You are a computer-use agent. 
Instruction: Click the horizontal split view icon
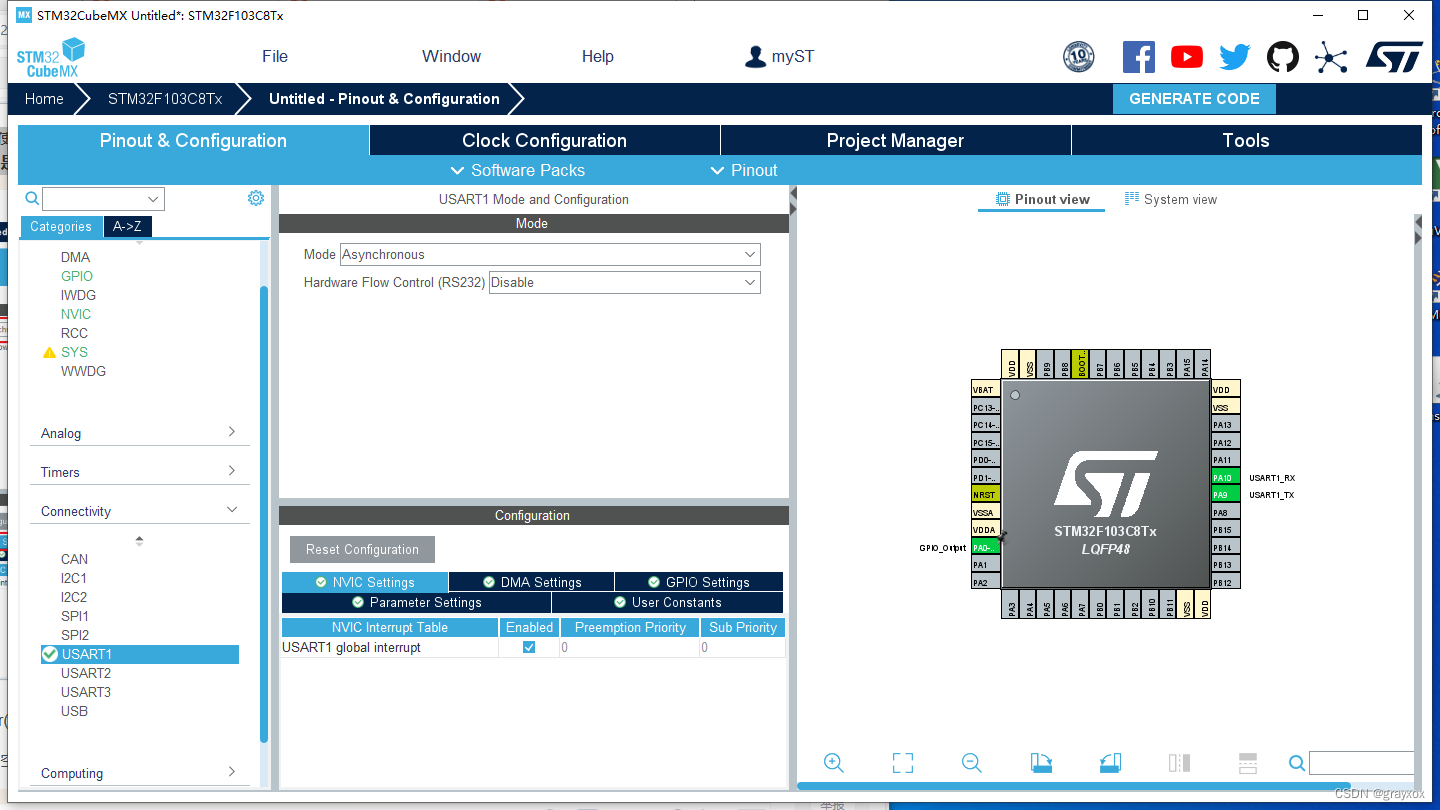point(1247,763)
